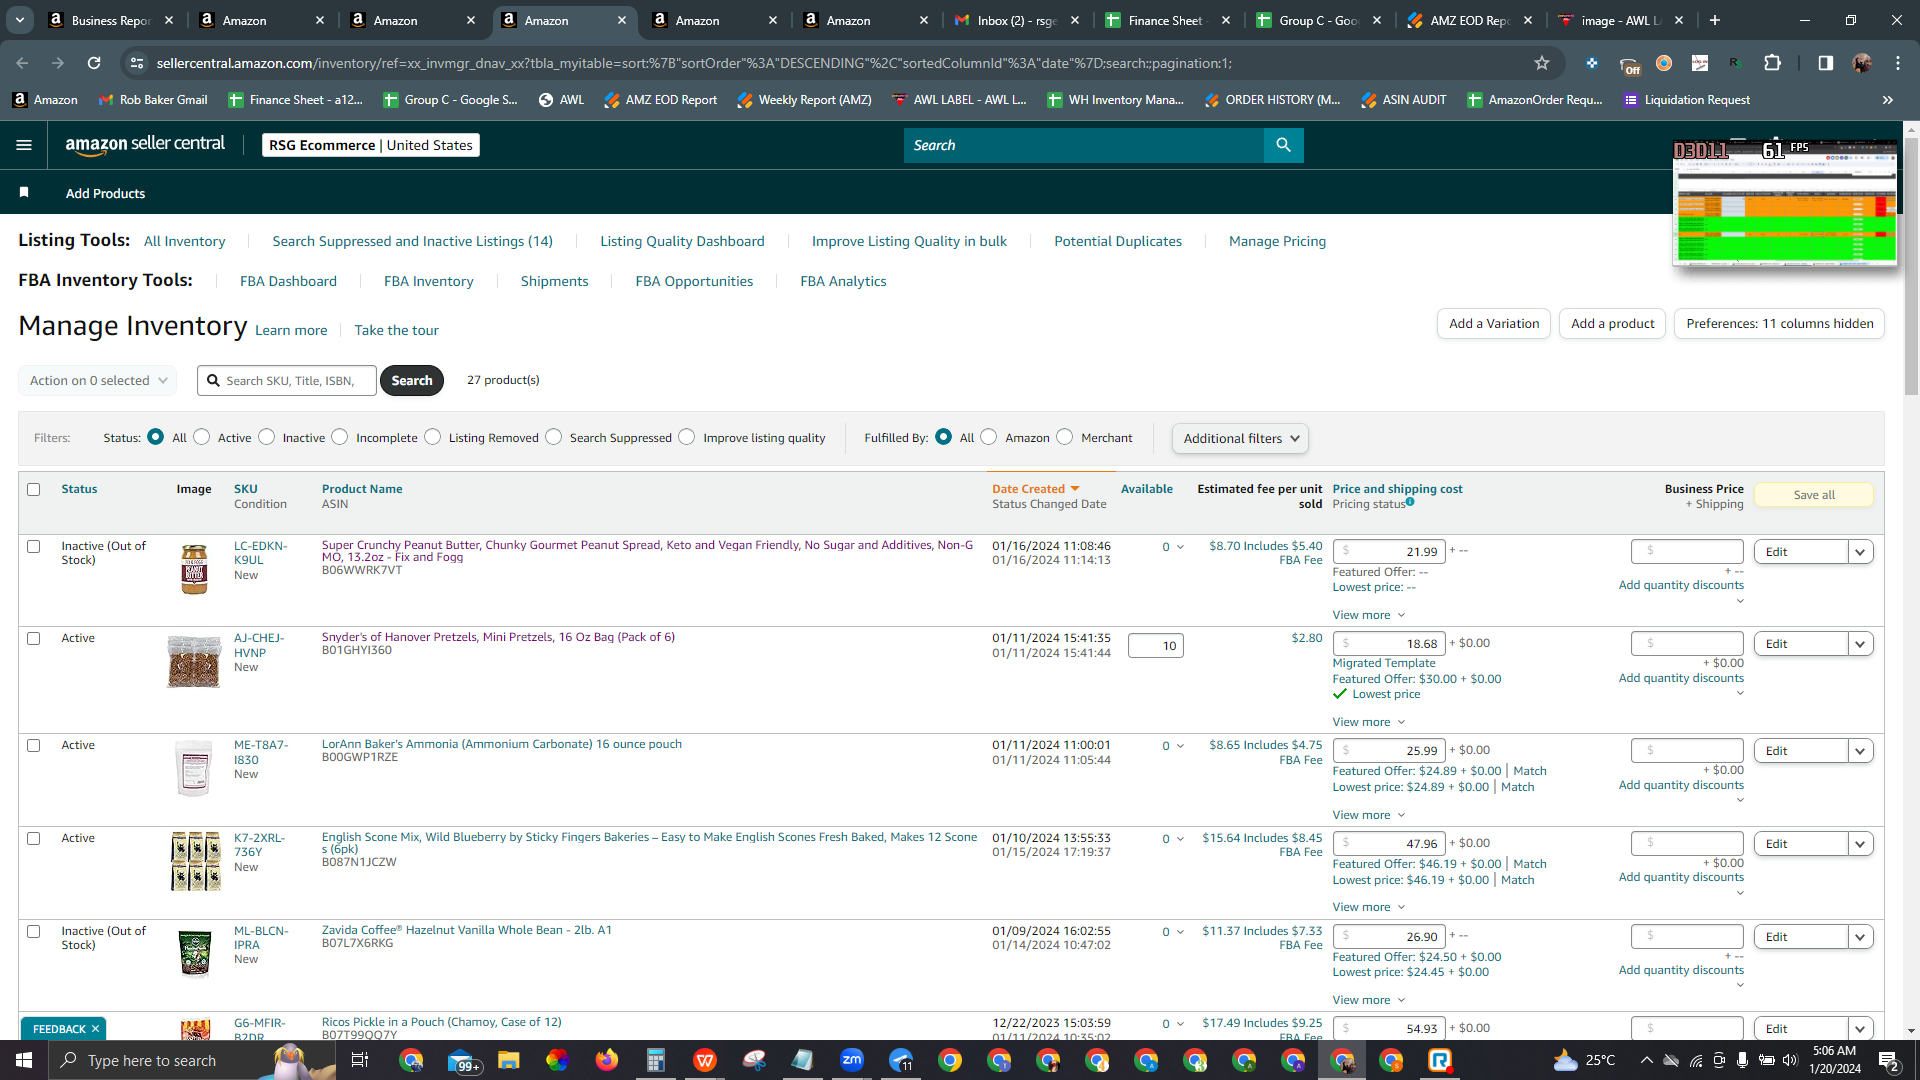Image resolution: width=1920 pixels, height=1080 pixels.
Task: Click the Peanut Butter product thumbnail
Action: [x=194, y=568]
